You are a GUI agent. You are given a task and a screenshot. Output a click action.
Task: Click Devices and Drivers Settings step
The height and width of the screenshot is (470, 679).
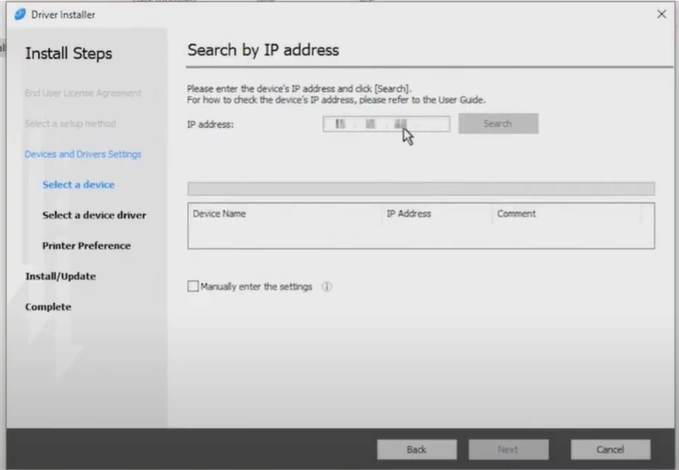pyautogui.click(x=83, y=154)
